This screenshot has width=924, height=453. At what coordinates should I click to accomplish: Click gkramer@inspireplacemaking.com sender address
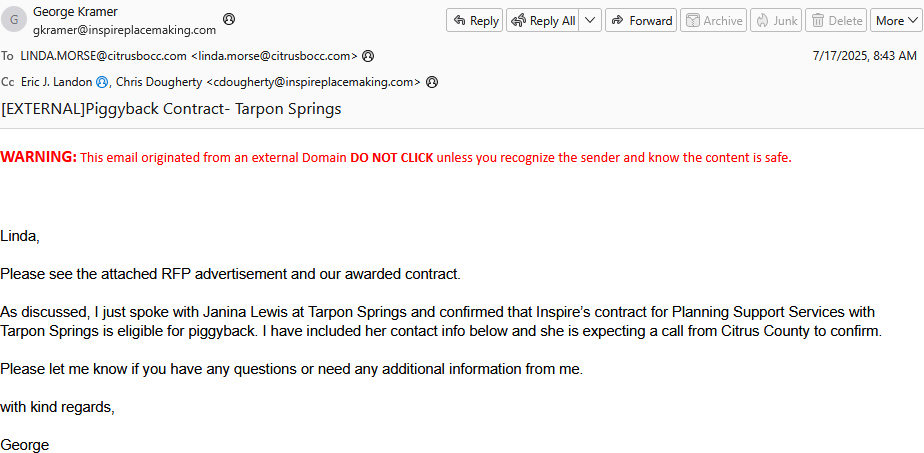(124, 30)
